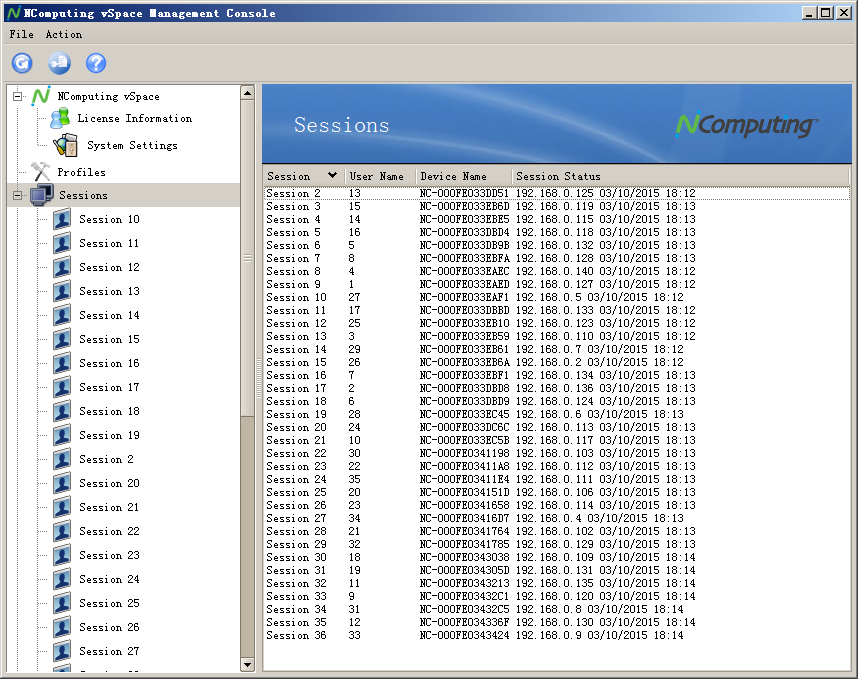Select the Session 36 row in list
The width and height of the screenshot is (858, 679).
(x=296, y=635)
